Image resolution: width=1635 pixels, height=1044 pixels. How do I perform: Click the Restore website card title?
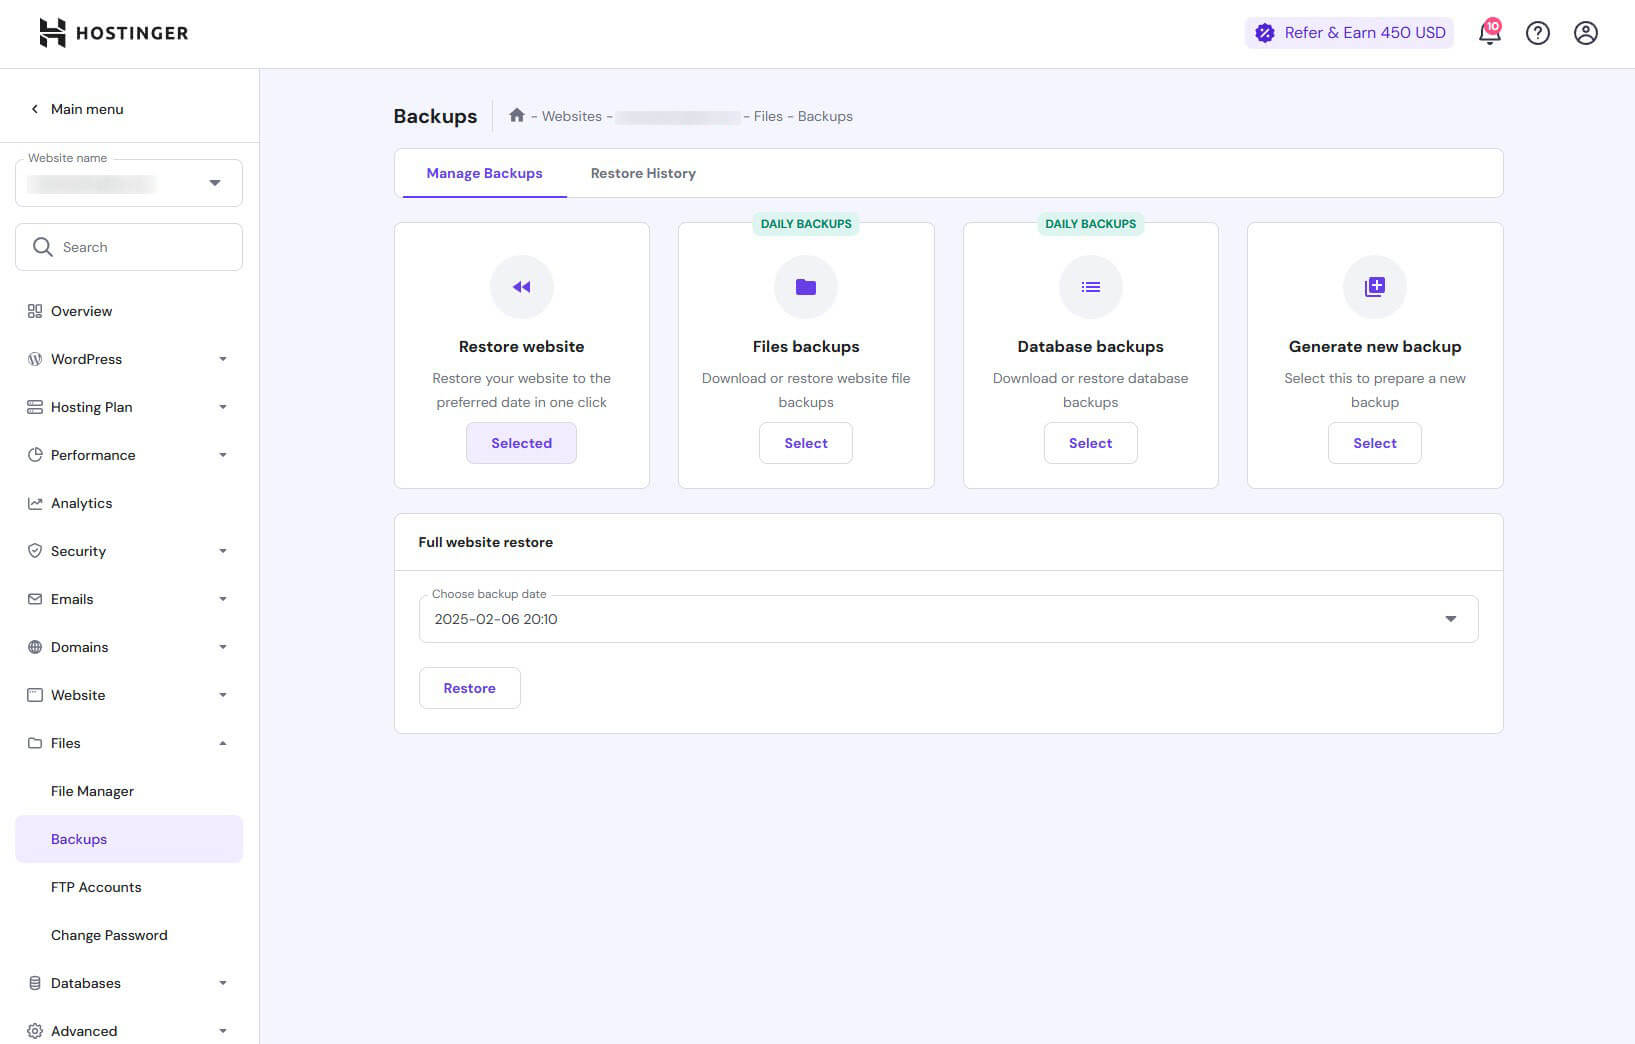point(521,346)
